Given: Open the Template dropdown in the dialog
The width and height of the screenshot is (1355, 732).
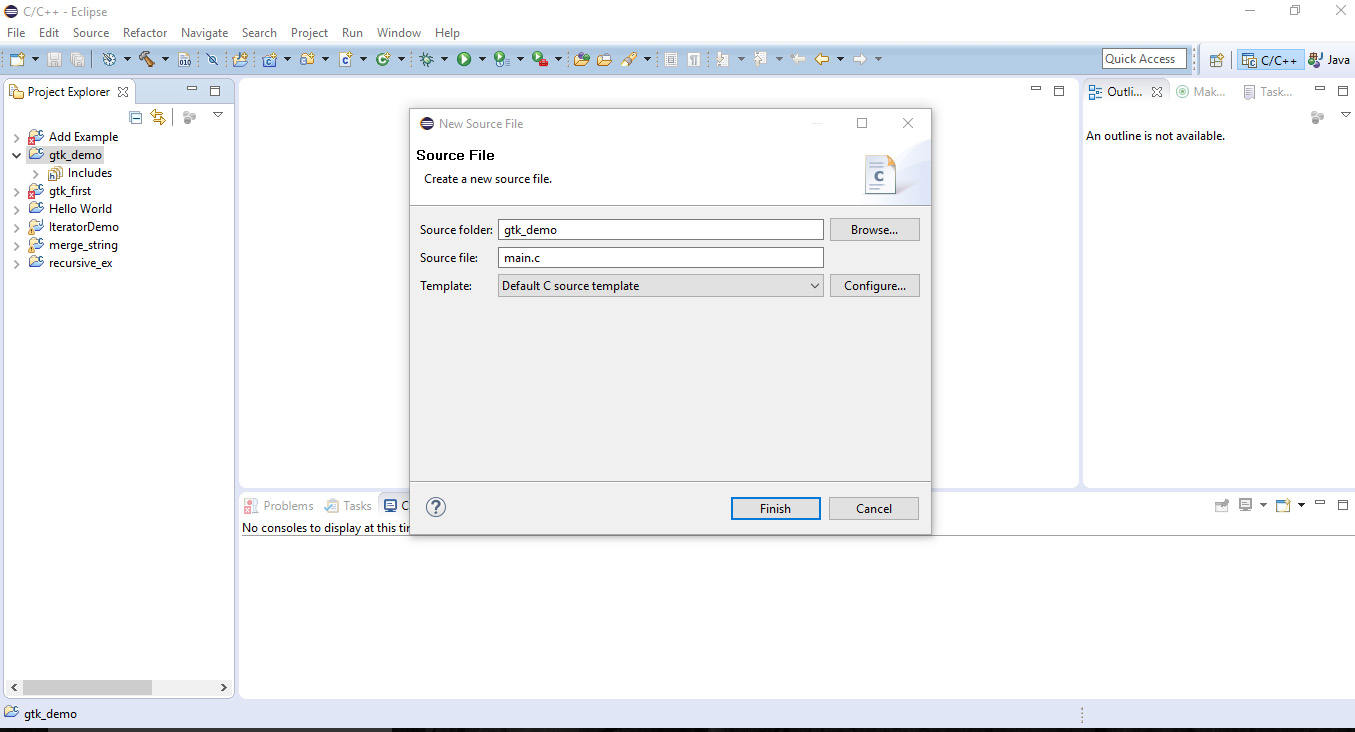Looking at the screenshot, I should point(814,285).
